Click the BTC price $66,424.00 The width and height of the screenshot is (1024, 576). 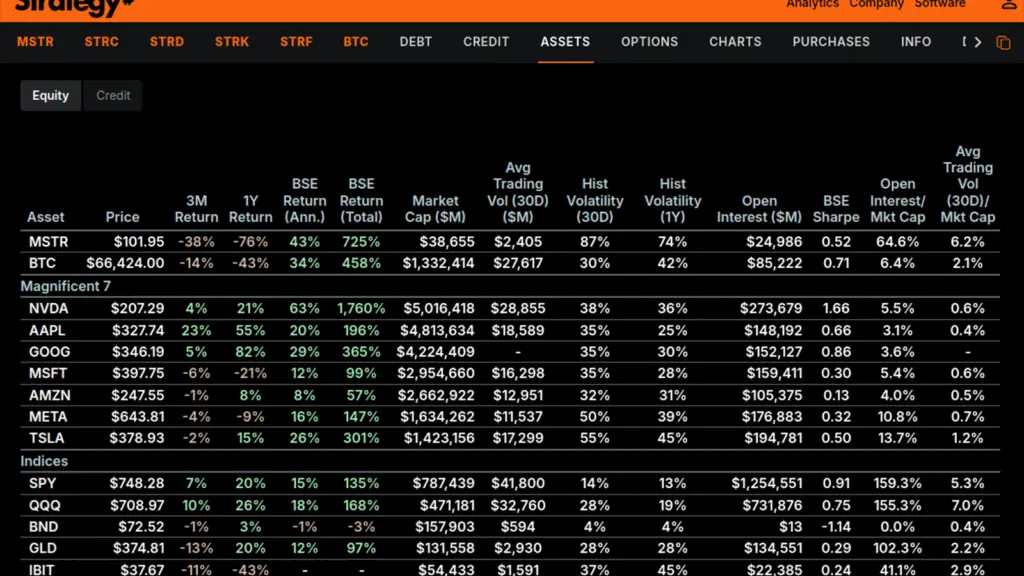(x=125, y=263)
